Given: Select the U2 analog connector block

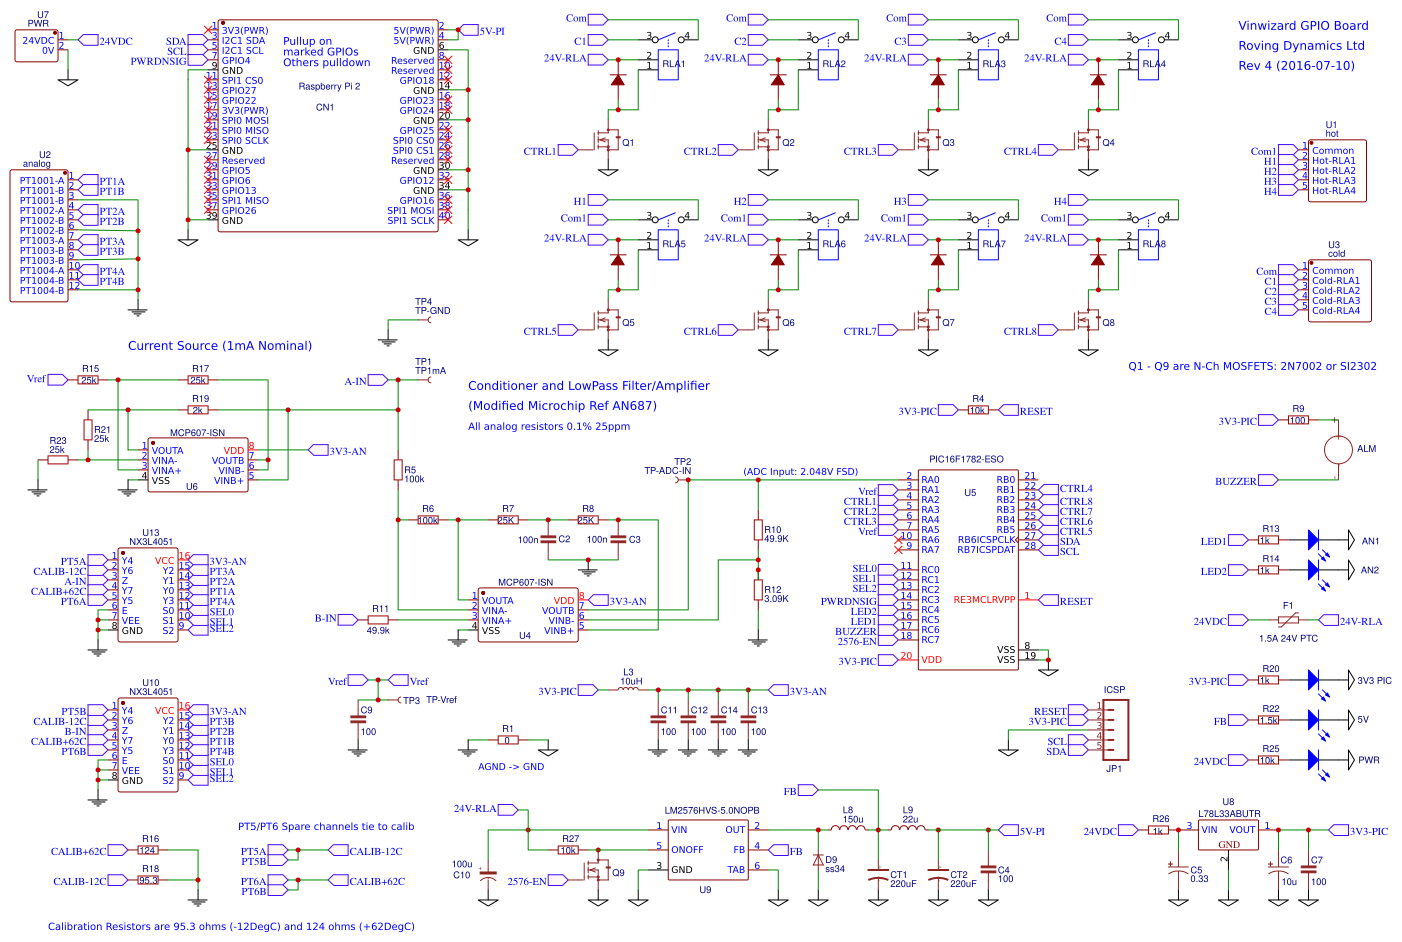Looking at the screenshot, I should [39, 235].
